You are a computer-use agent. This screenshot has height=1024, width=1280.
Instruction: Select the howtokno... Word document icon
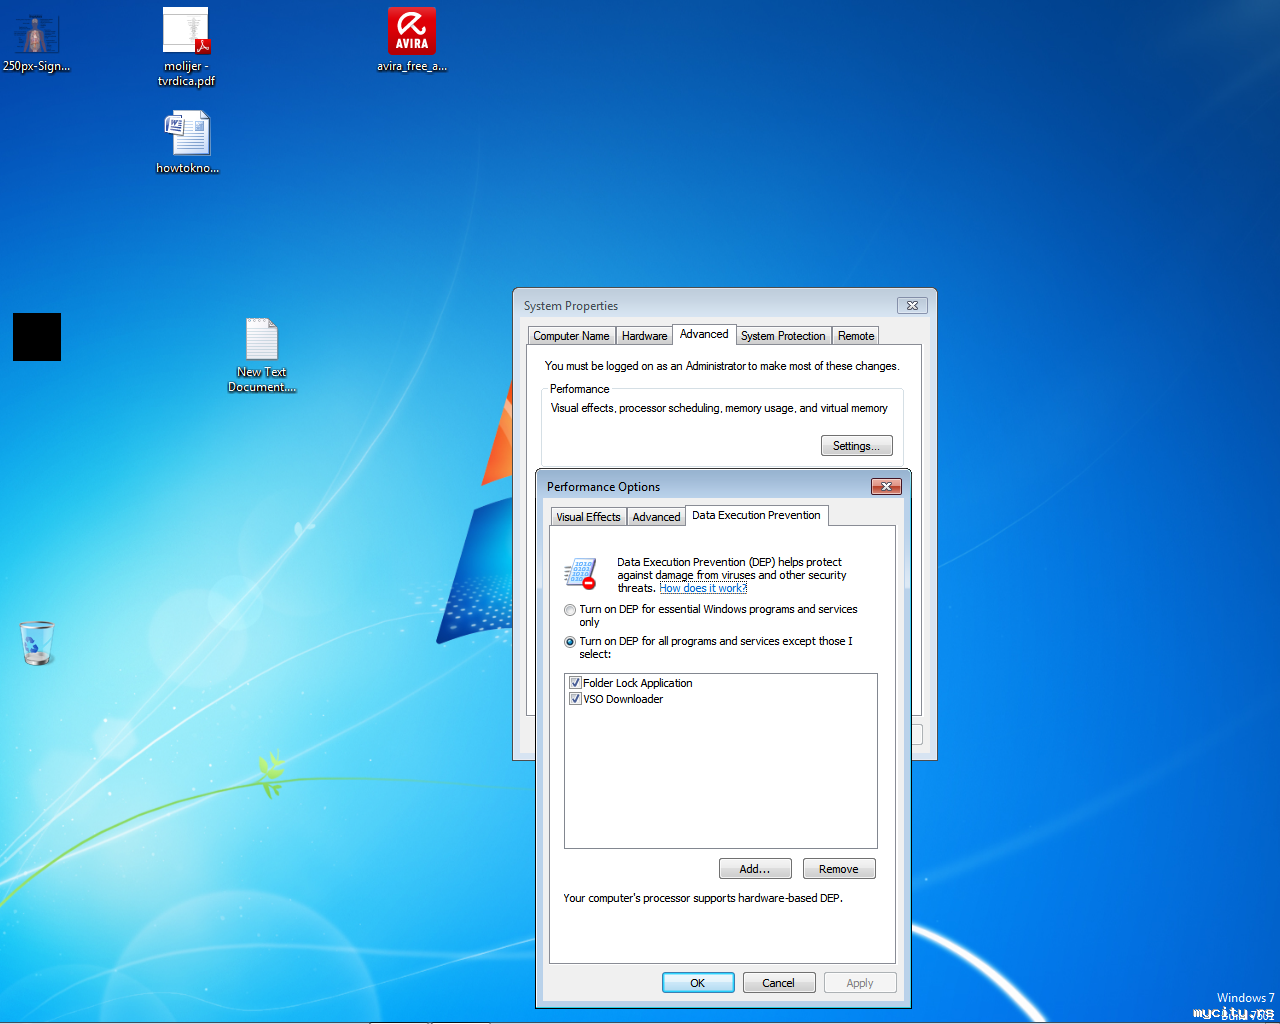(187, 141)
